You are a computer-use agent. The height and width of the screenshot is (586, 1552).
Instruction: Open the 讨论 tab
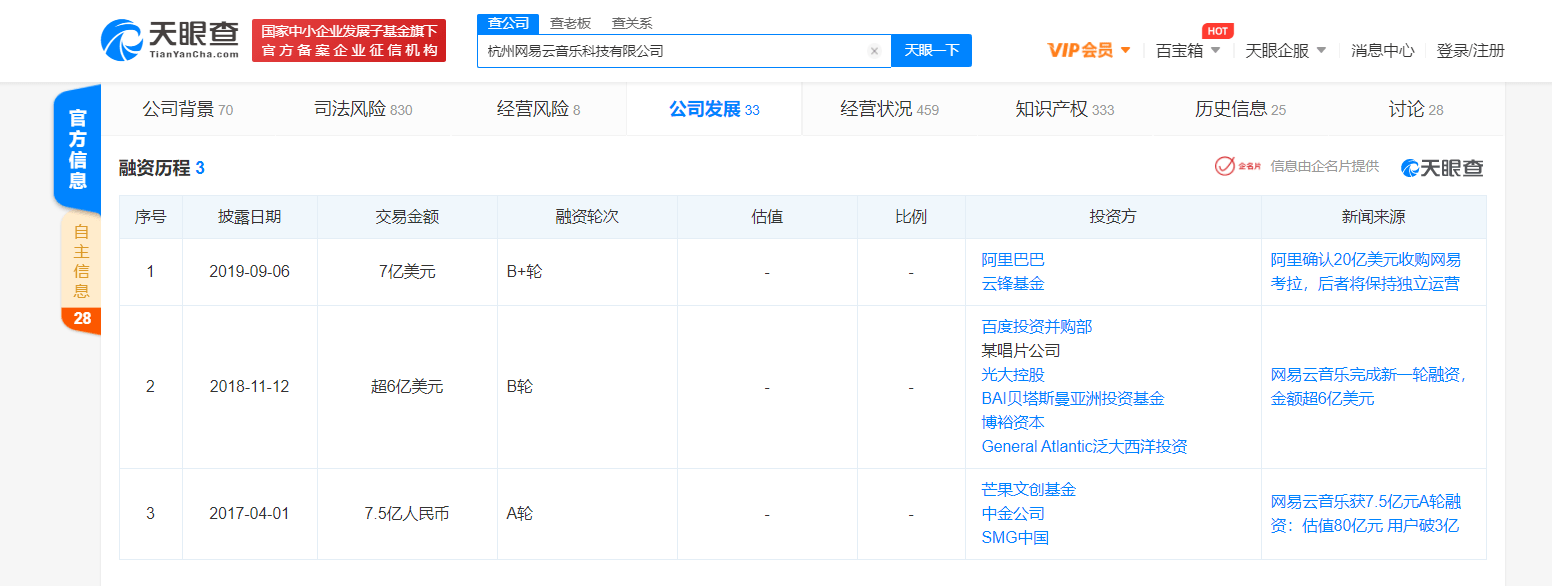click(1415, 110)
